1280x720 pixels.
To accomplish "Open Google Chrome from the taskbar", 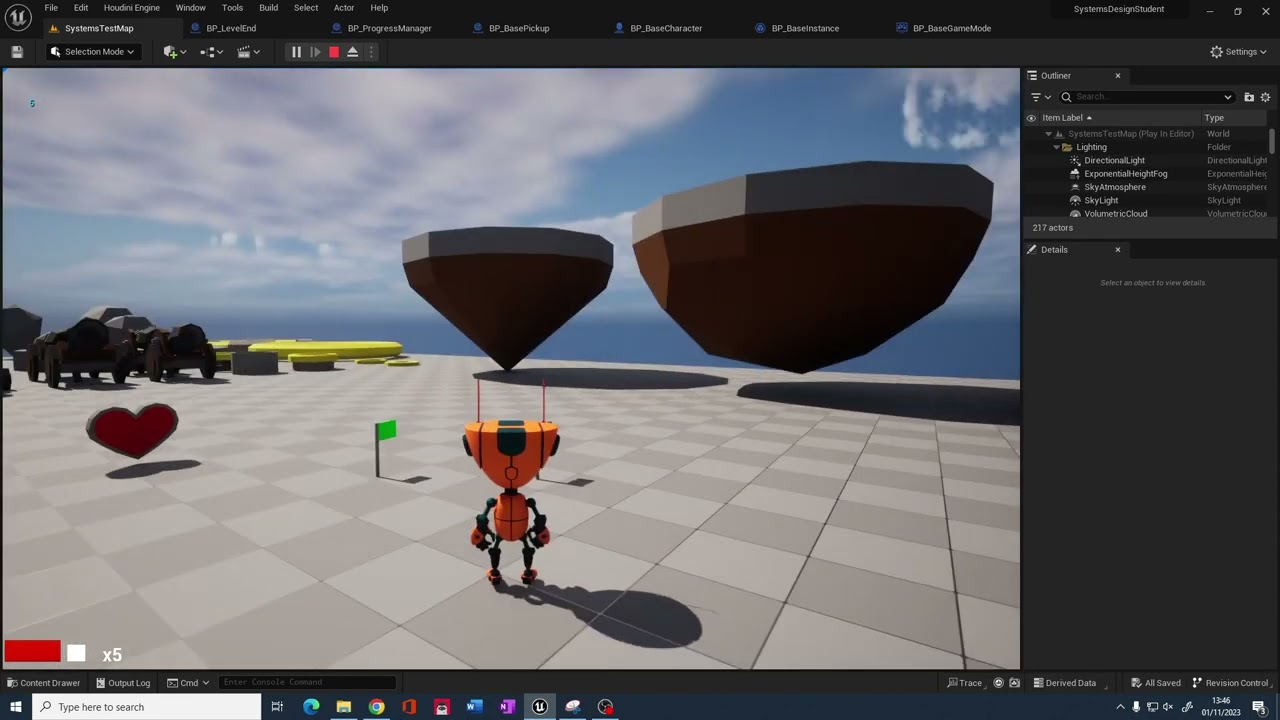I will pyautogui.click(x=376, y=707).
